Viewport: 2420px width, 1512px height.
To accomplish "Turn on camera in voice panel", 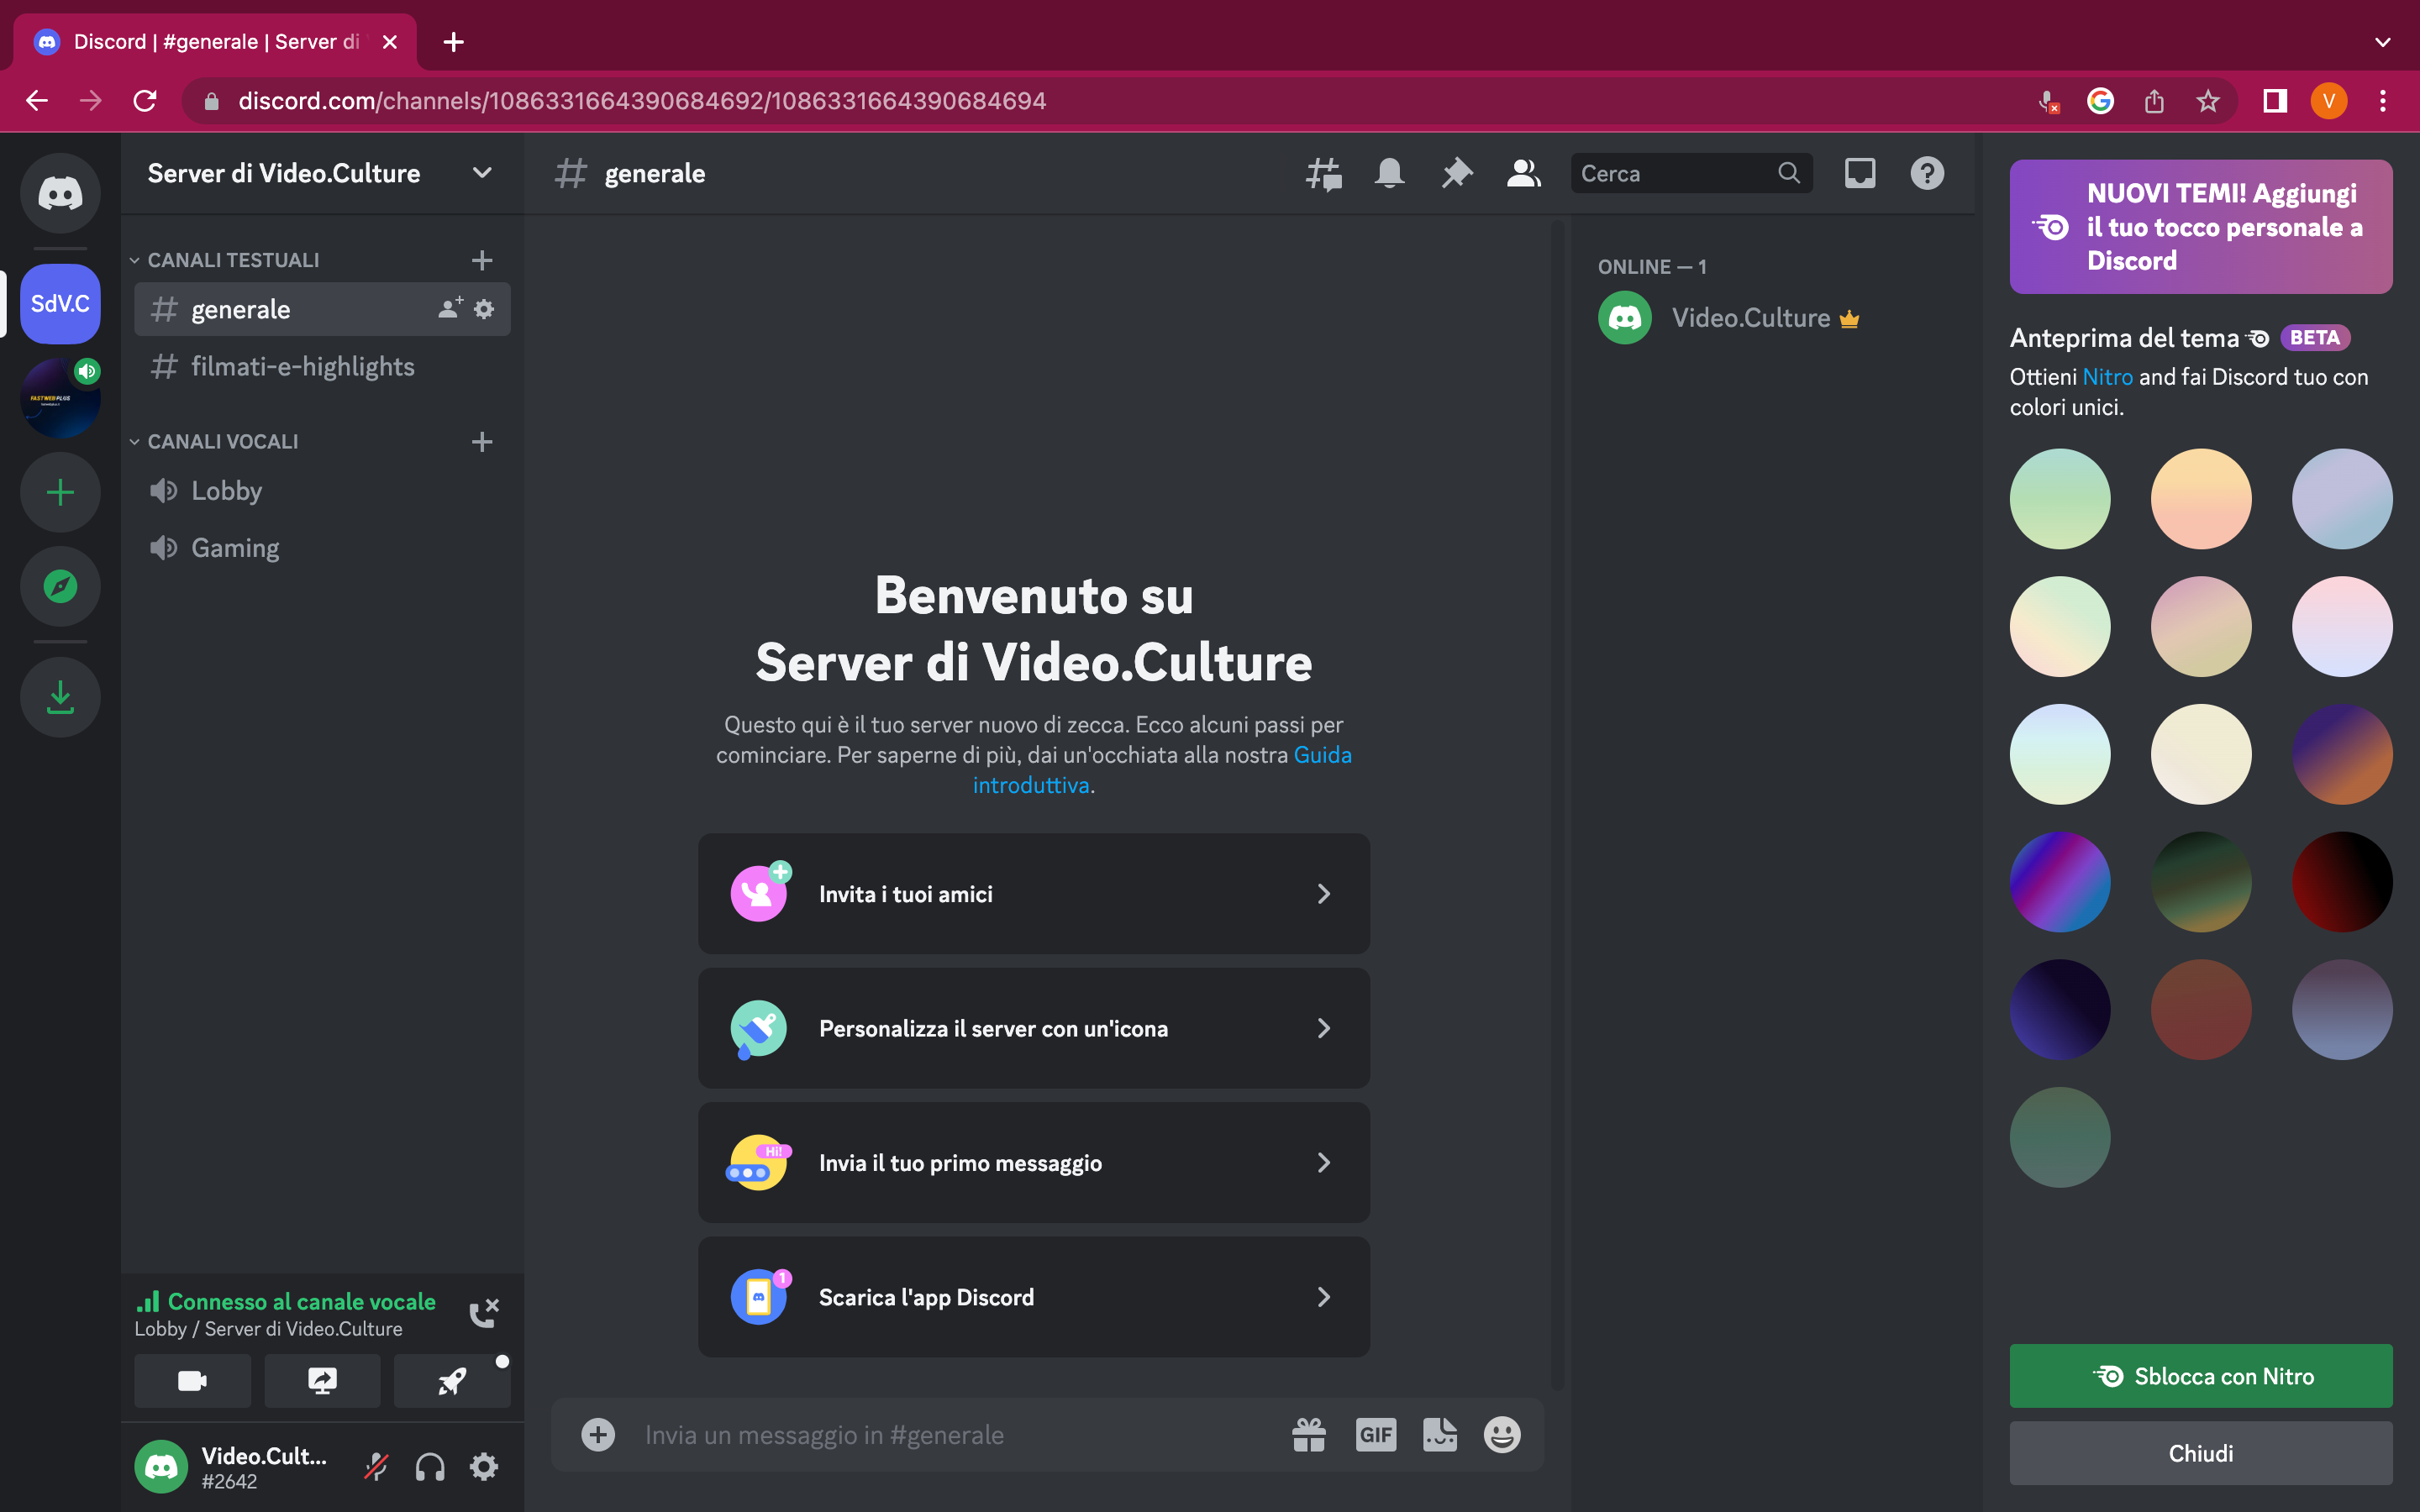I will click(x=192, y=1380).
